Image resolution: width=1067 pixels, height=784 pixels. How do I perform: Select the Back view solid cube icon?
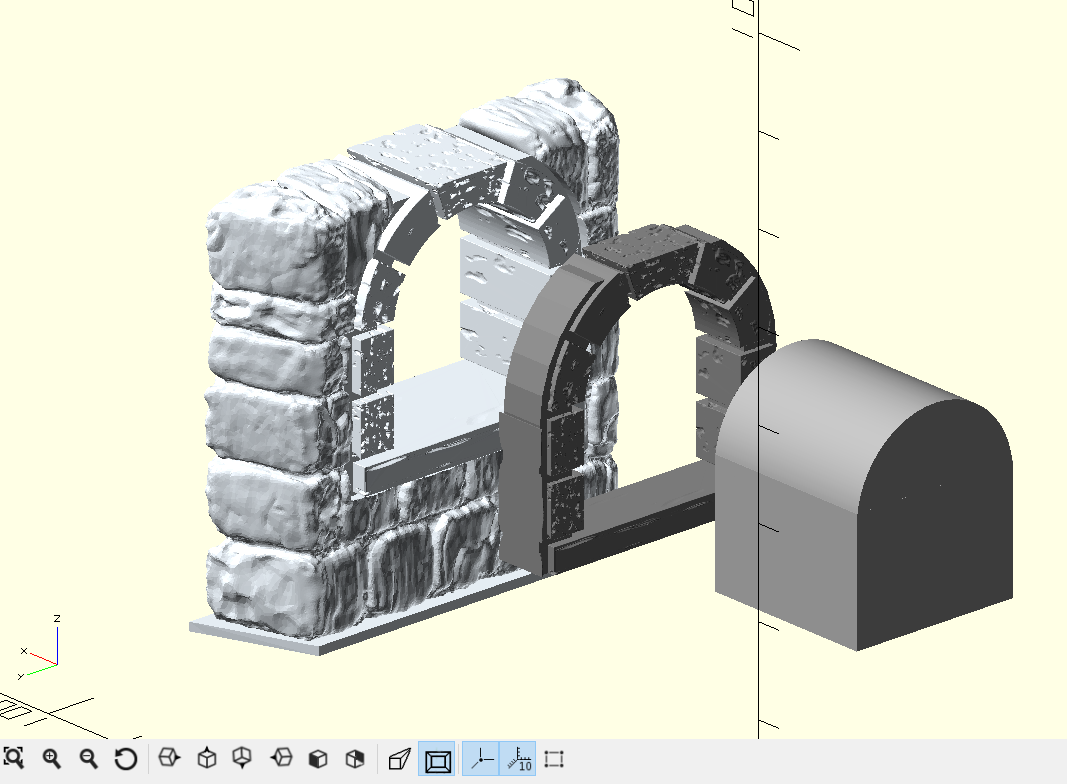click(x=354, y=759)
